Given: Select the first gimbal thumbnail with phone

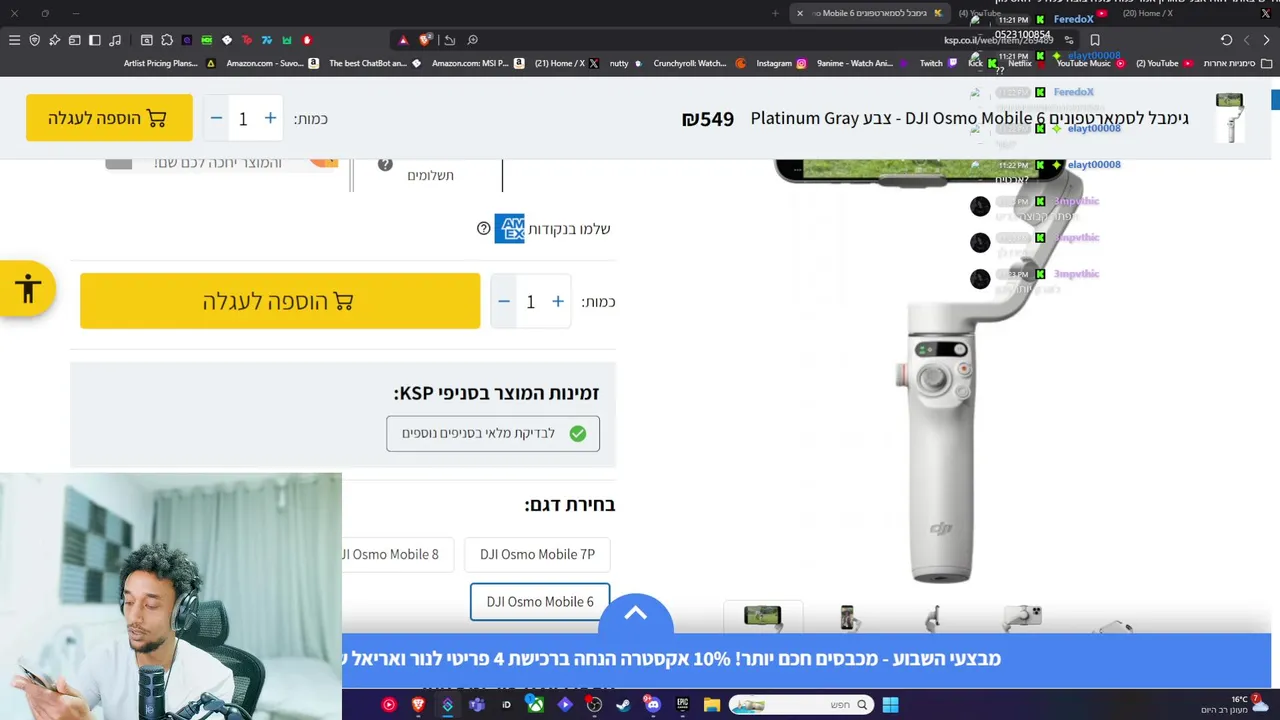Looking at the screenshot, I should click(x=762, y=617).
